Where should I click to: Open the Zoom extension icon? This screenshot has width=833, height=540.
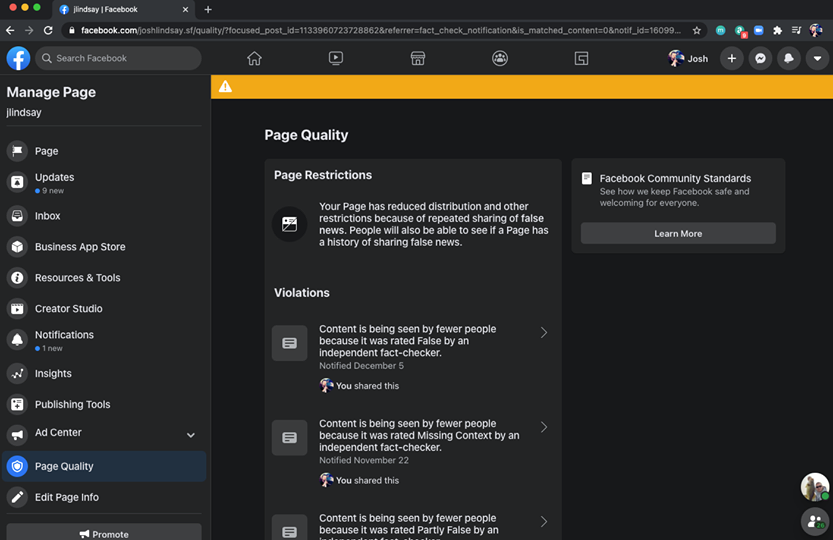(x=759, y=30)
